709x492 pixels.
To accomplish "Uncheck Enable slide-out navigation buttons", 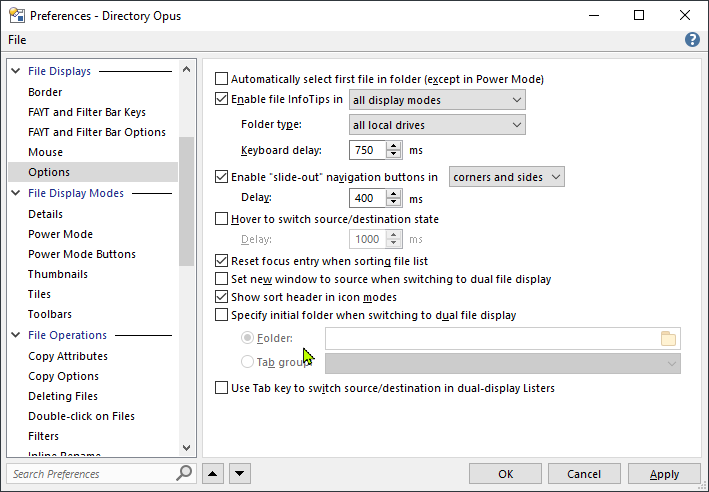I will tap(221, 177).
